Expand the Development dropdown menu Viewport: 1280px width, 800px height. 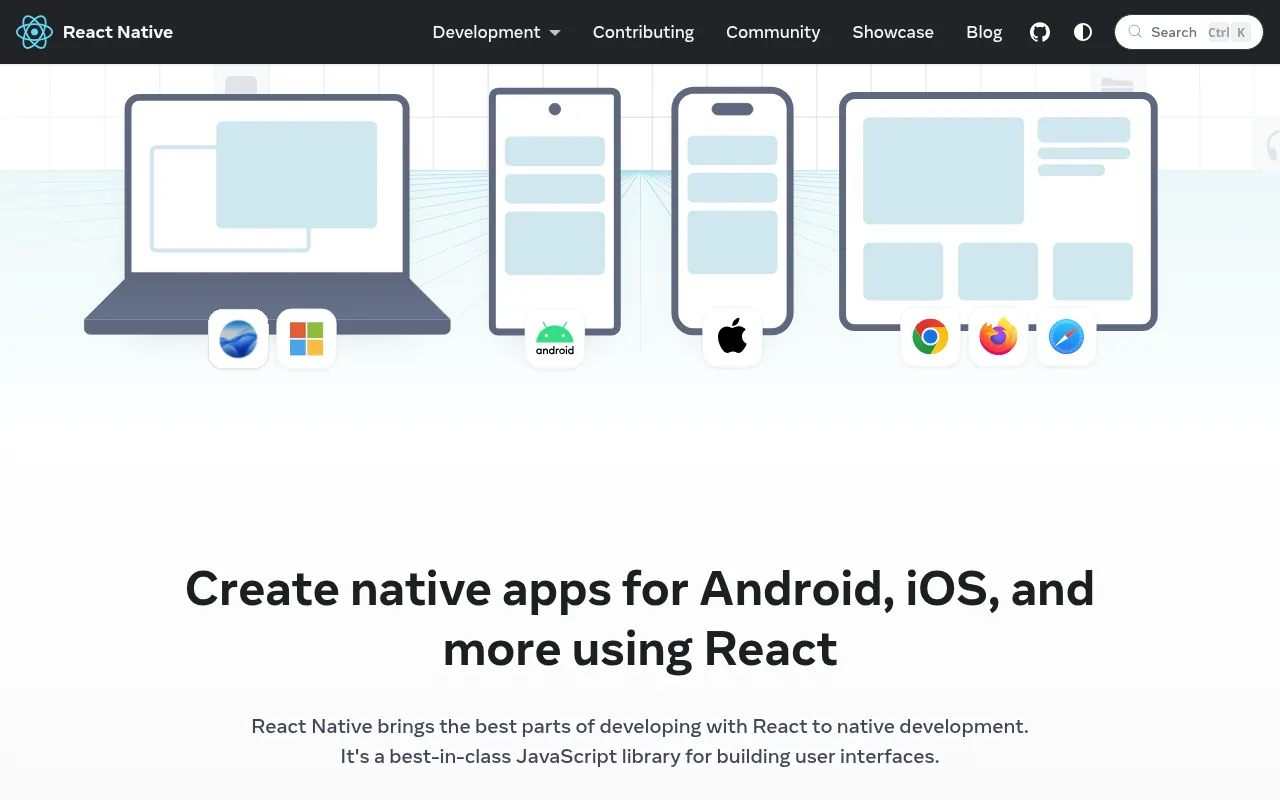pyautogui.click(x=496, y=32)
